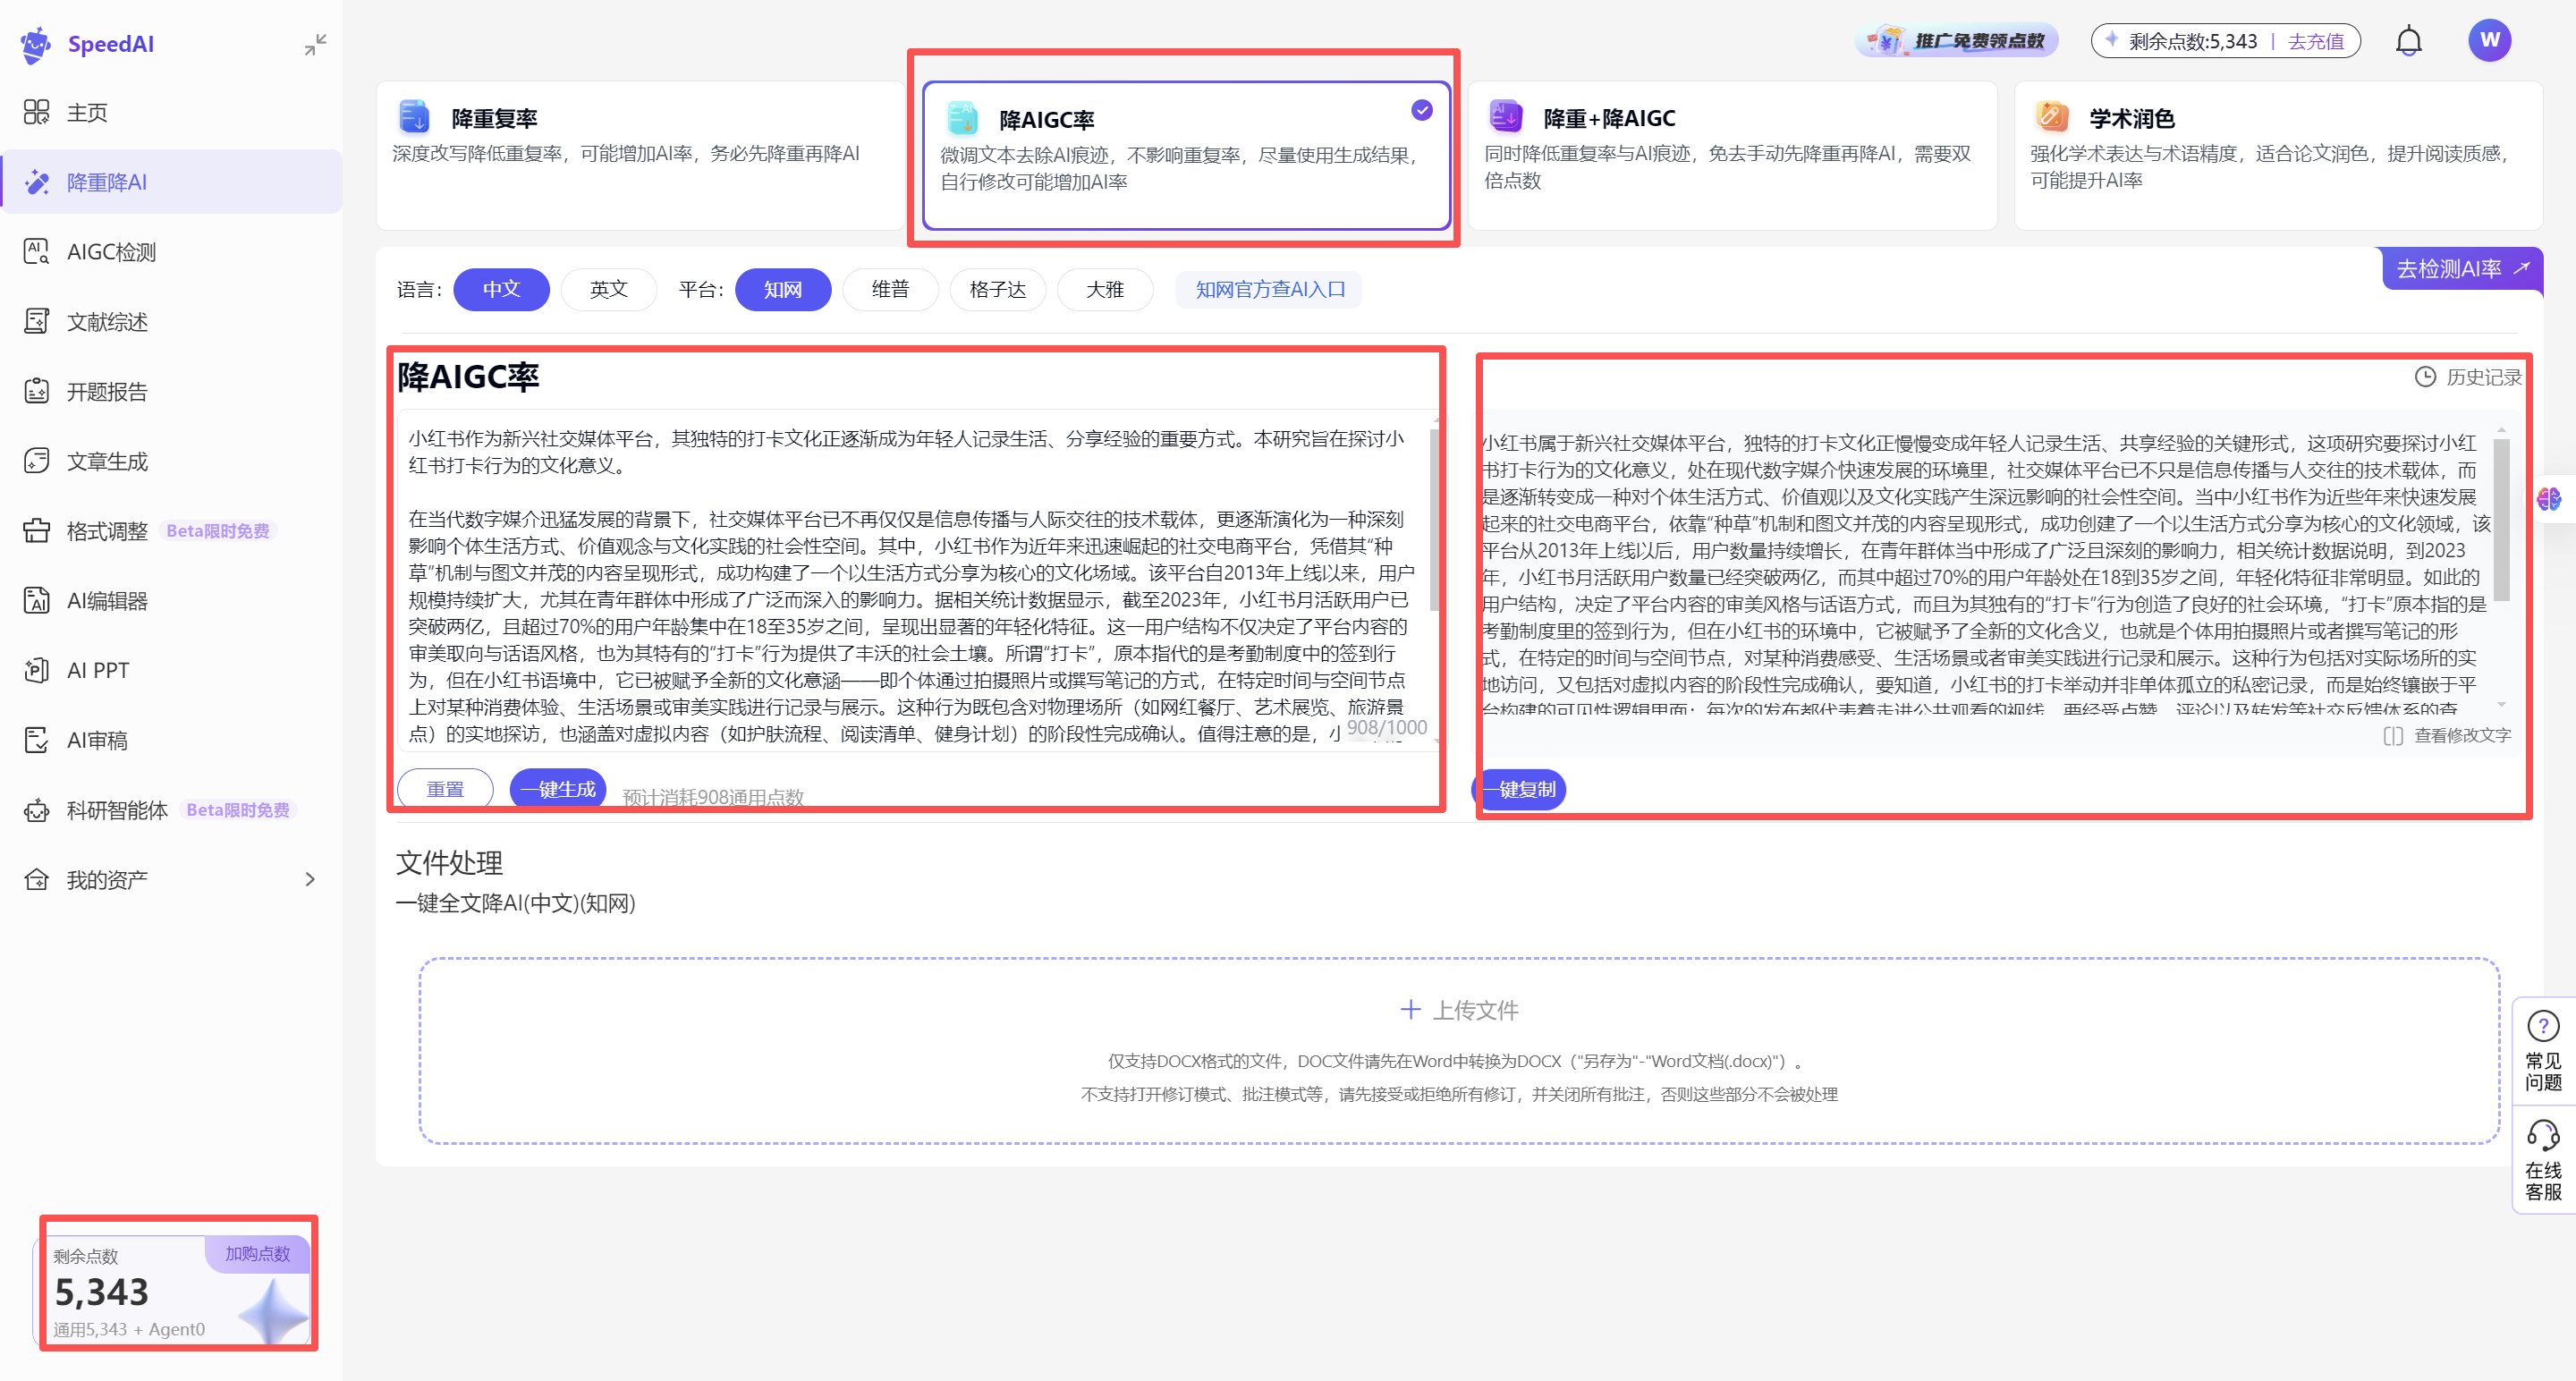
Task: Toggle 查看修改文字 view
Action: (x=2448, y=735)
